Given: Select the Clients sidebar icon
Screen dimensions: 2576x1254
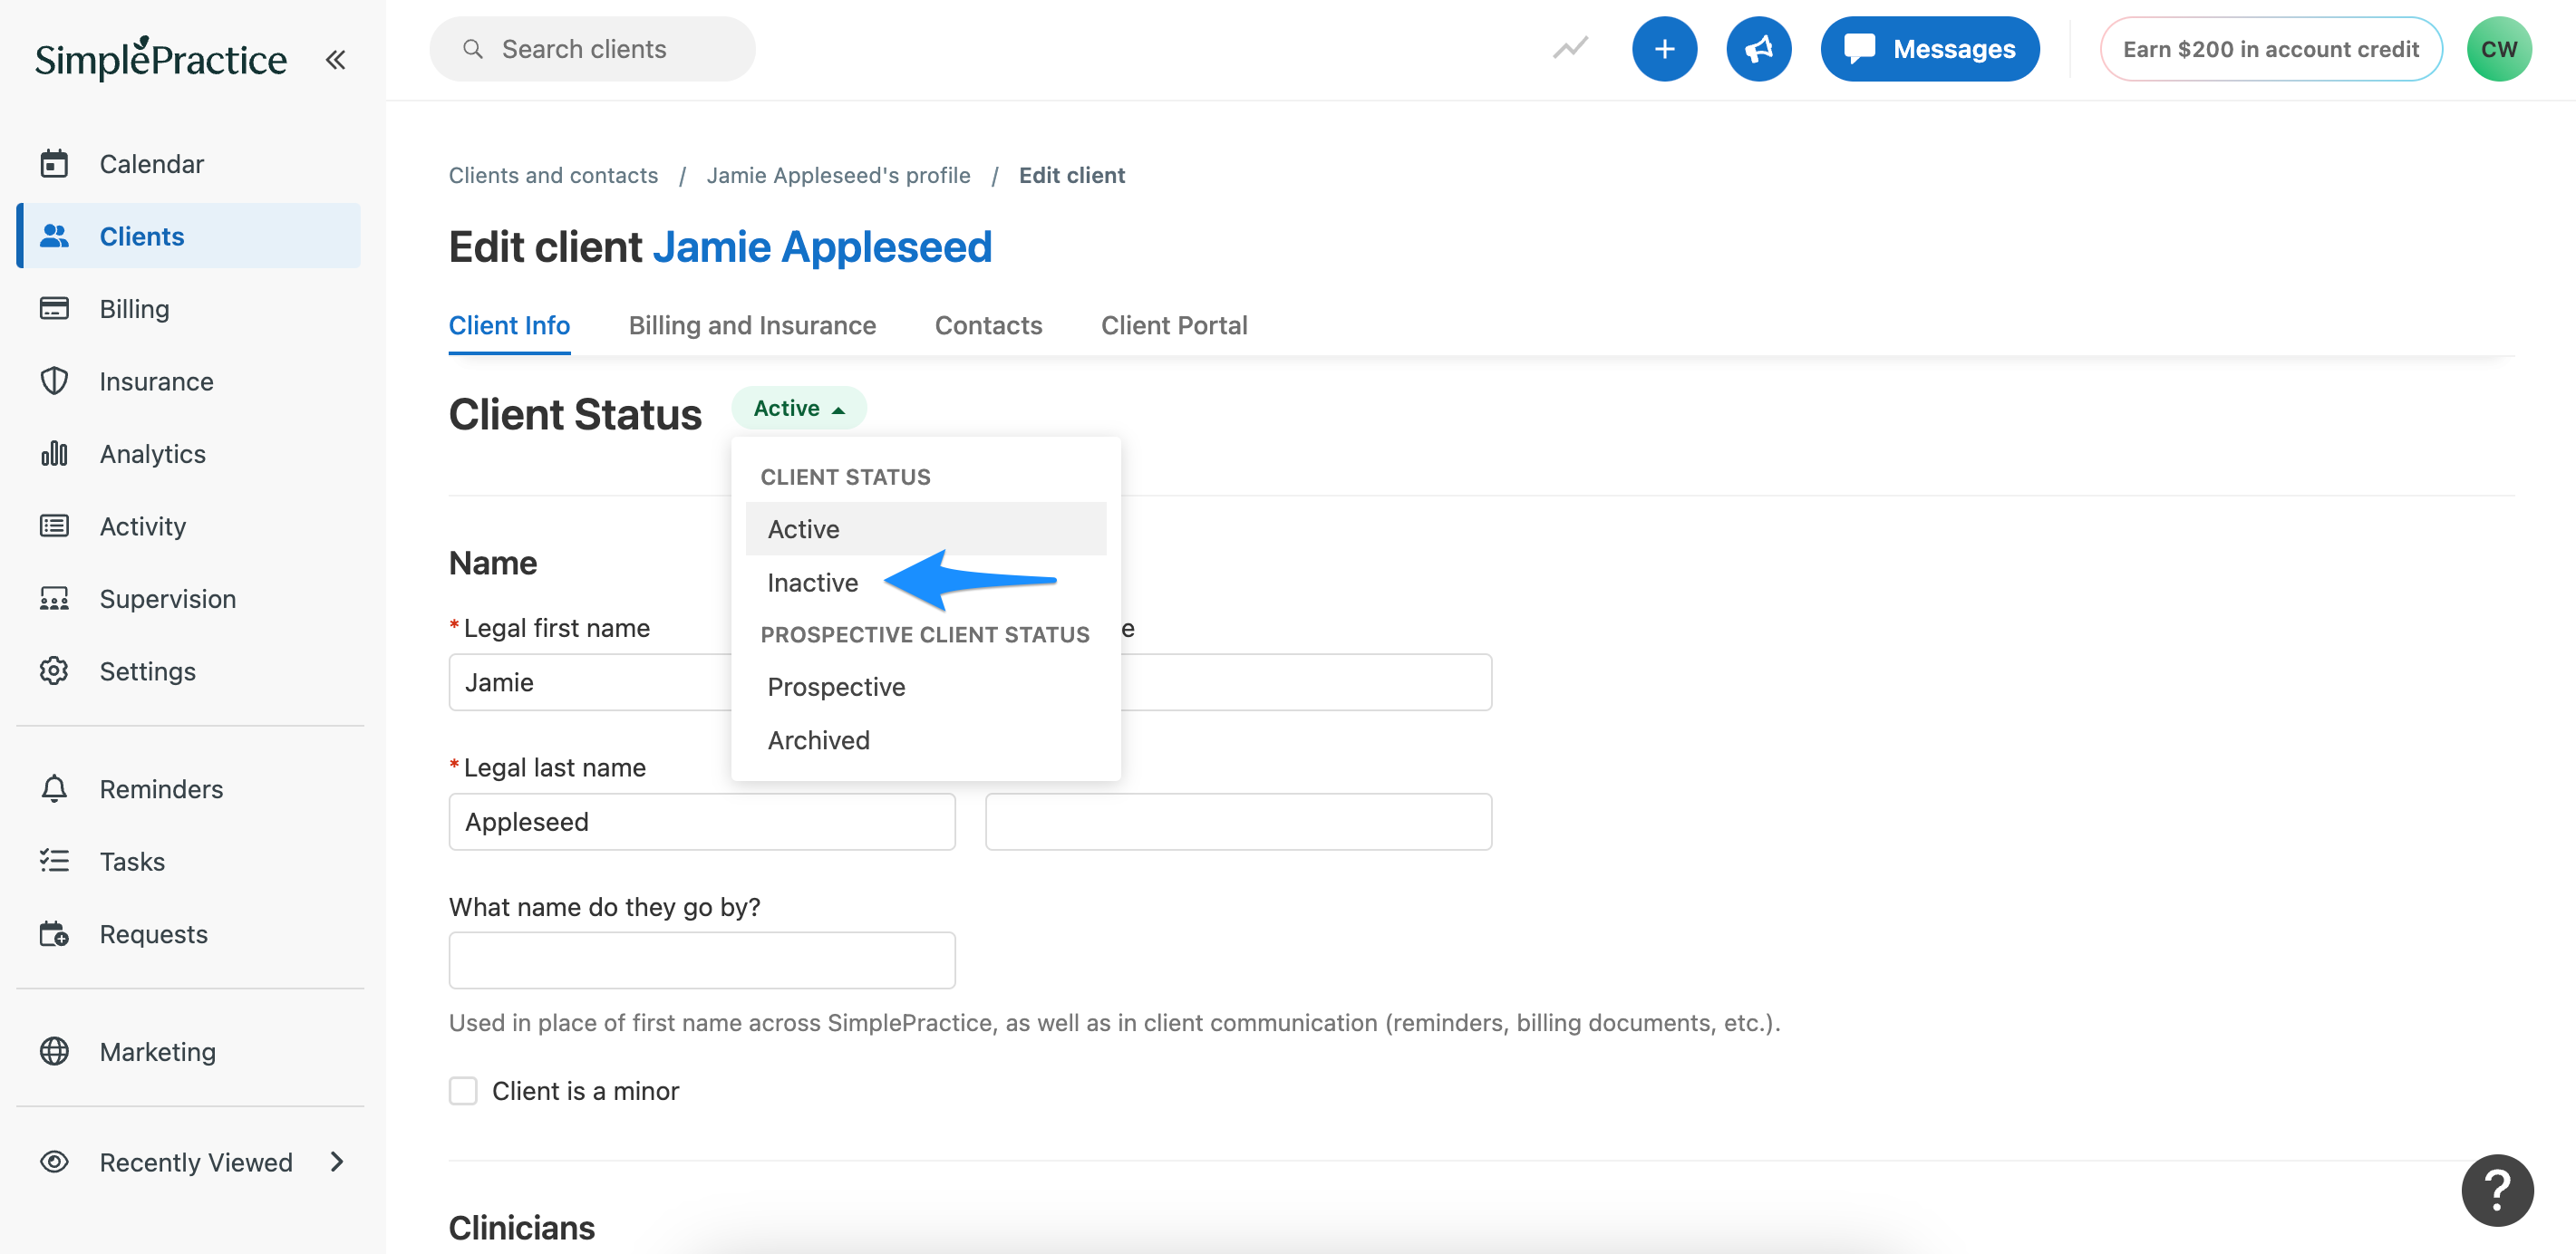Looking at the screenshot, I should [x=54, y=235].
